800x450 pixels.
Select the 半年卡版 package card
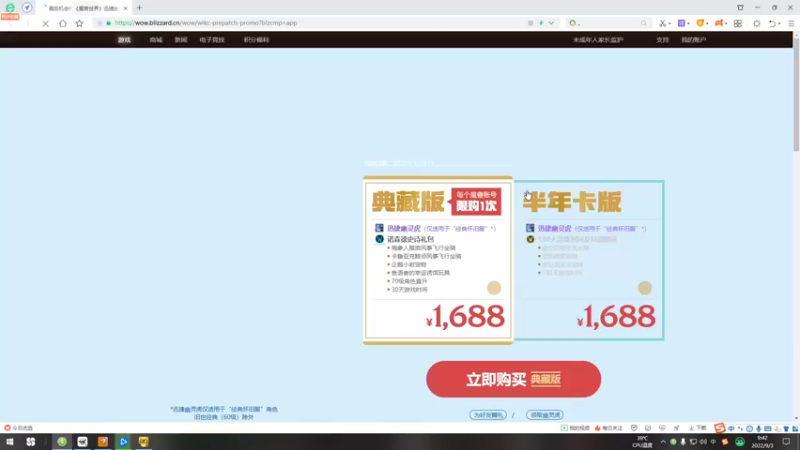click(589, 260)
